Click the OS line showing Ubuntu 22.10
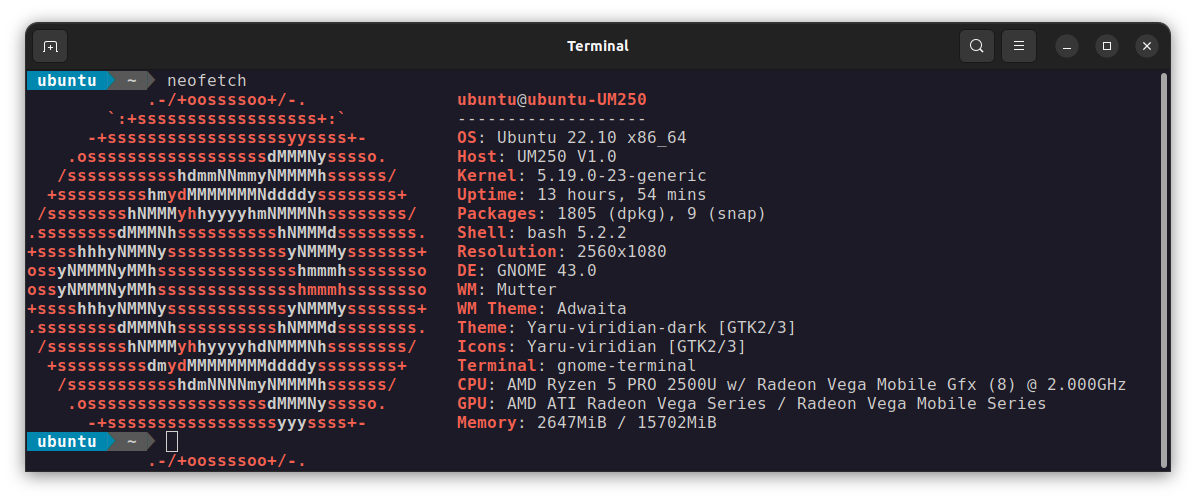This screenshot has height=500, width=1196. point(571,138)
